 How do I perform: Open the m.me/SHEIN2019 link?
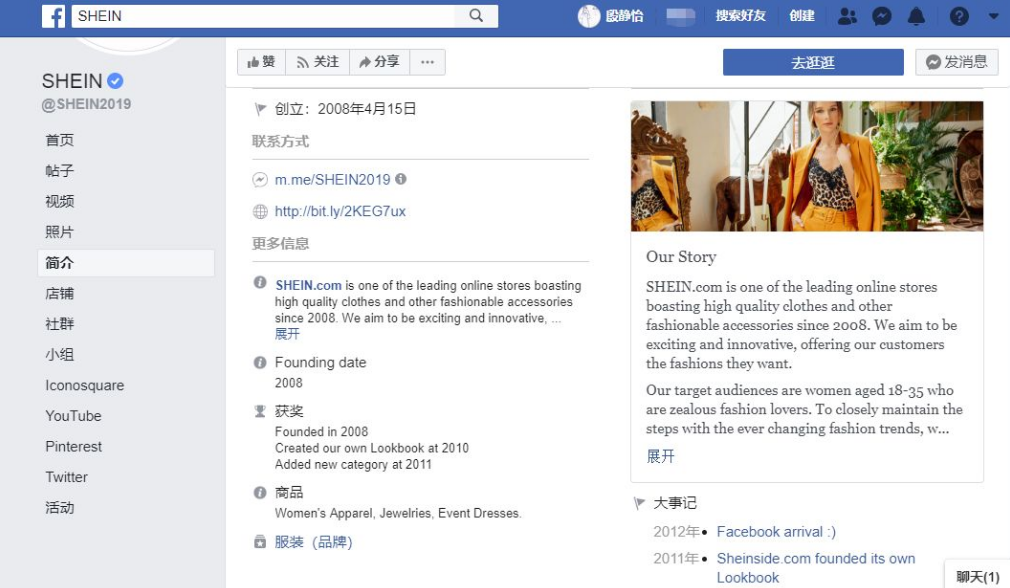click(332, 180)
